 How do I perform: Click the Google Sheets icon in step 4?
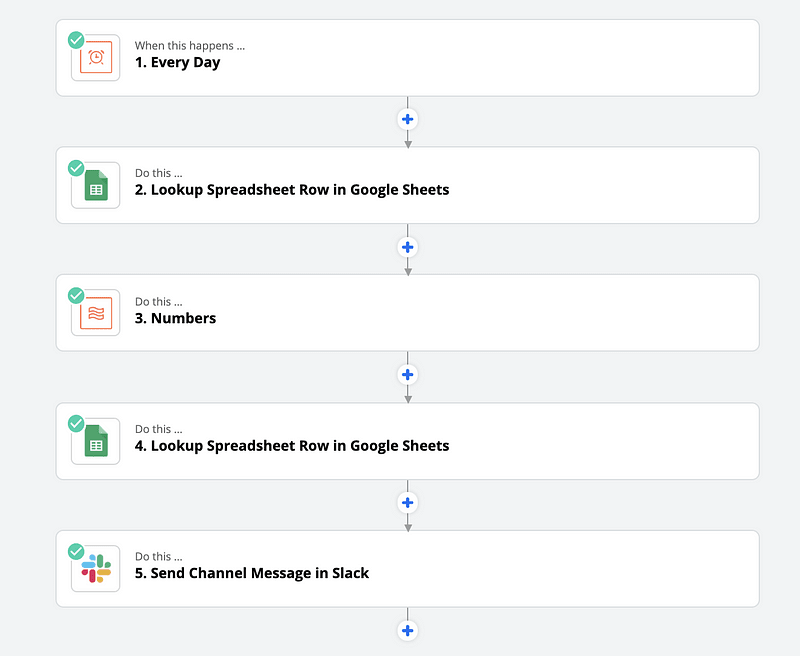96,441
